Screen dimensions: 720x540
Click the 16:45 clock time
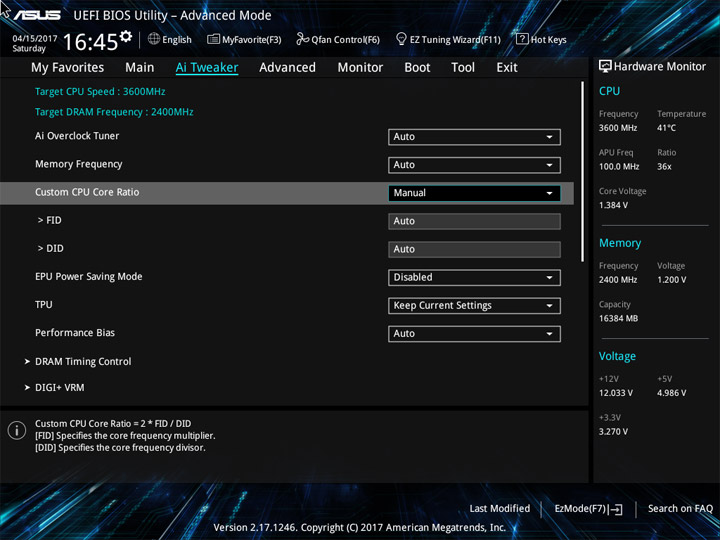click(90, 42)
